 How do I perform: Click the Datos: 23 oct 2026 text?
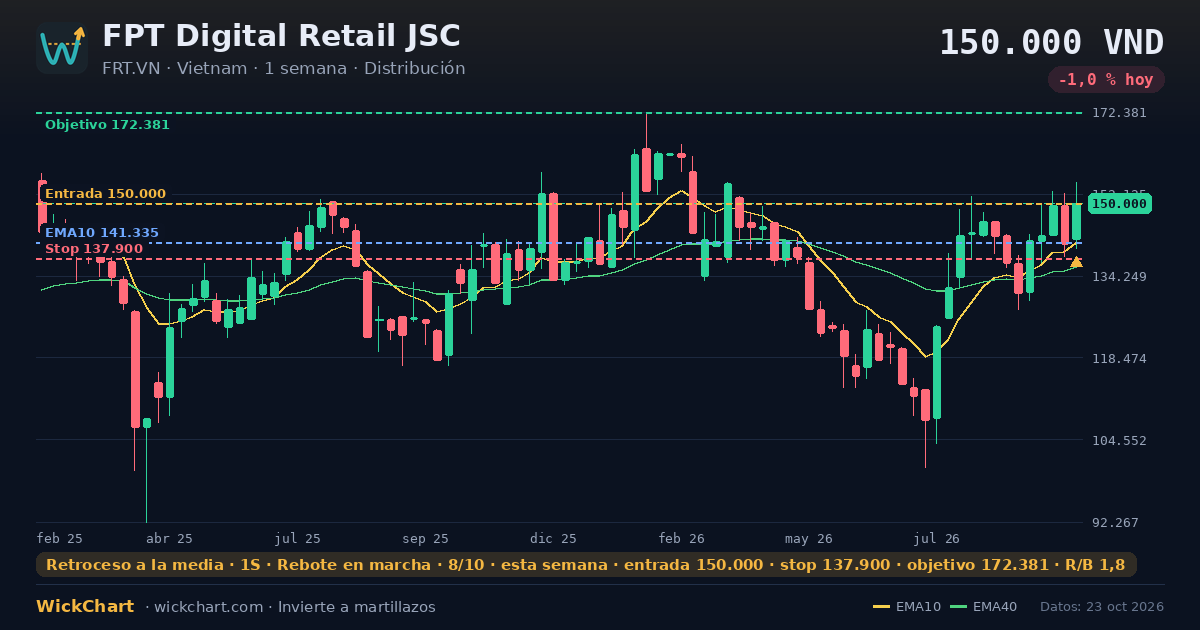click(x=1102, y=607)
